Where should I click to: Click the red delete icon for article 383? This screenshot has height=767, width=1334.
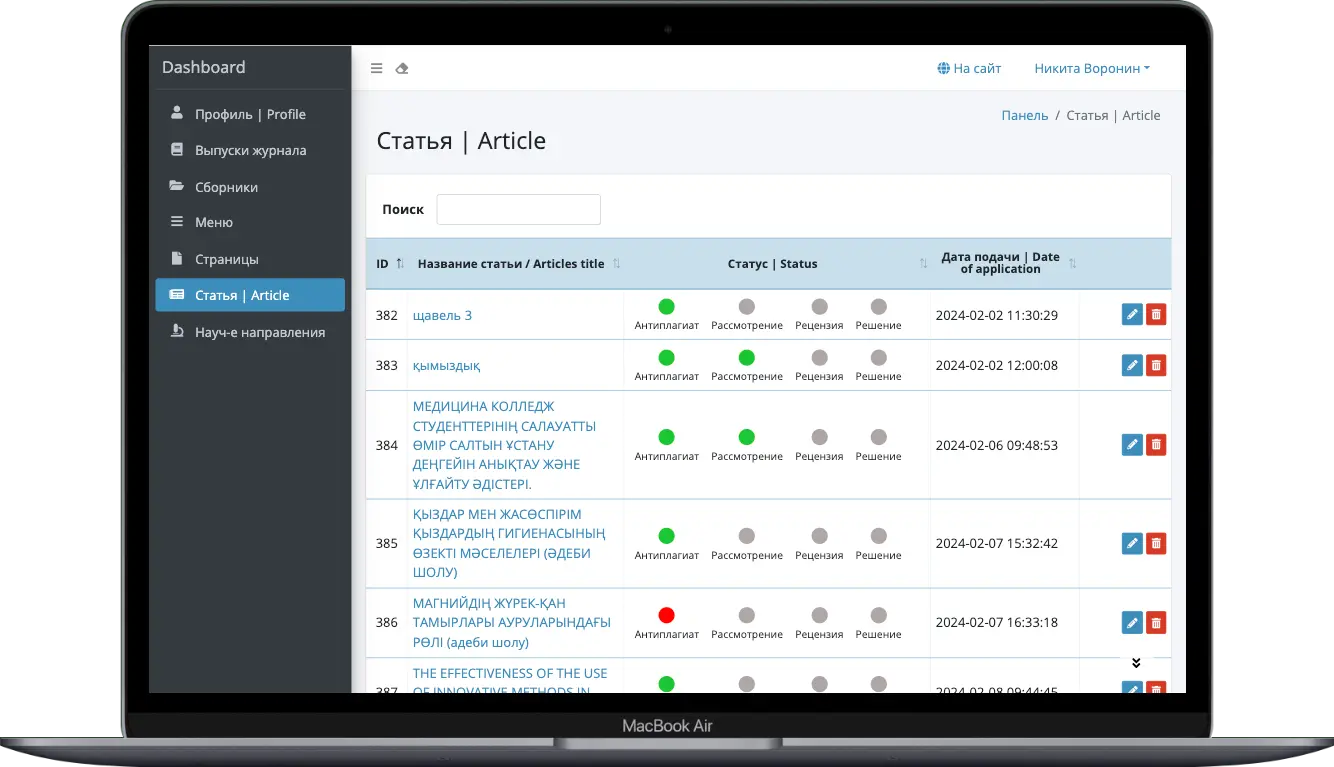[1156, 365]
